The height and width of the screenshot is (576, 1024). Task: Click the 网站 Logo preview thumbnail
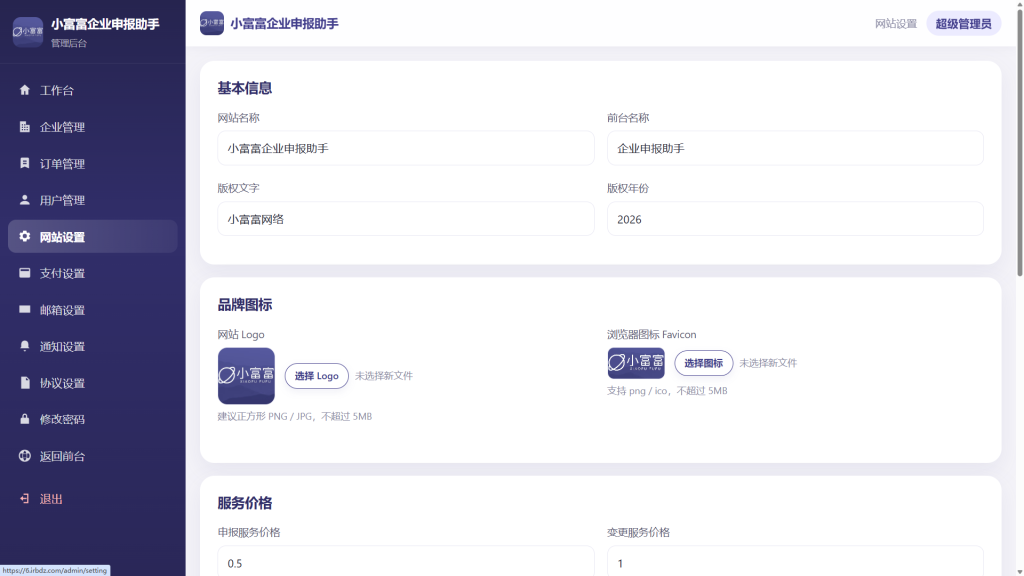pyautogui.click(x=246, y=376)
